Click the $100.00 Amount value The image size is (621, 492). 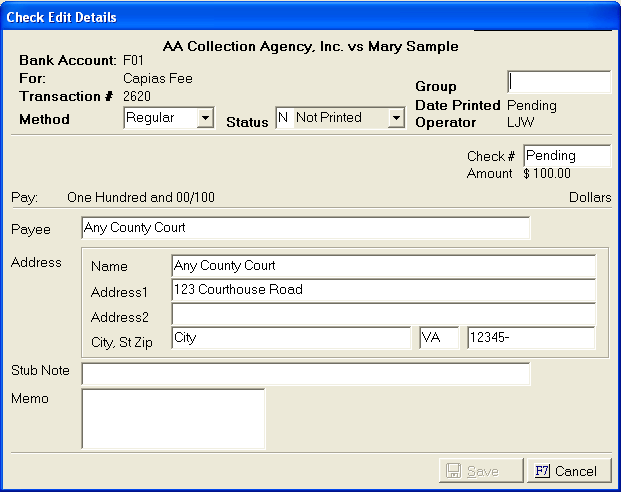pyautogui.click(x=548, y=174)
